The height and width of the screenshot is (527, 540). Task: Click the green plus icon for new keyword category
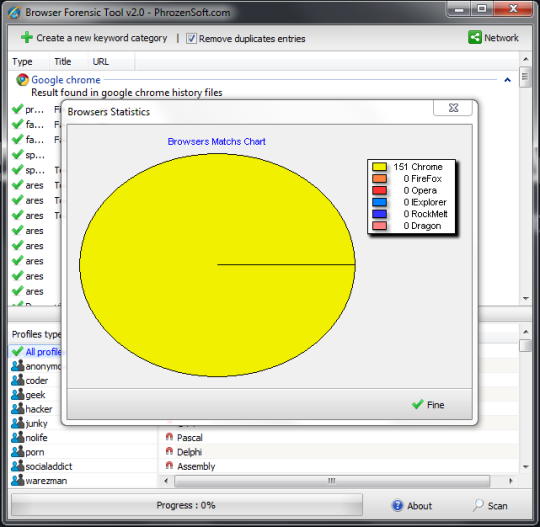pyautogui.click(x=27, y=38)
